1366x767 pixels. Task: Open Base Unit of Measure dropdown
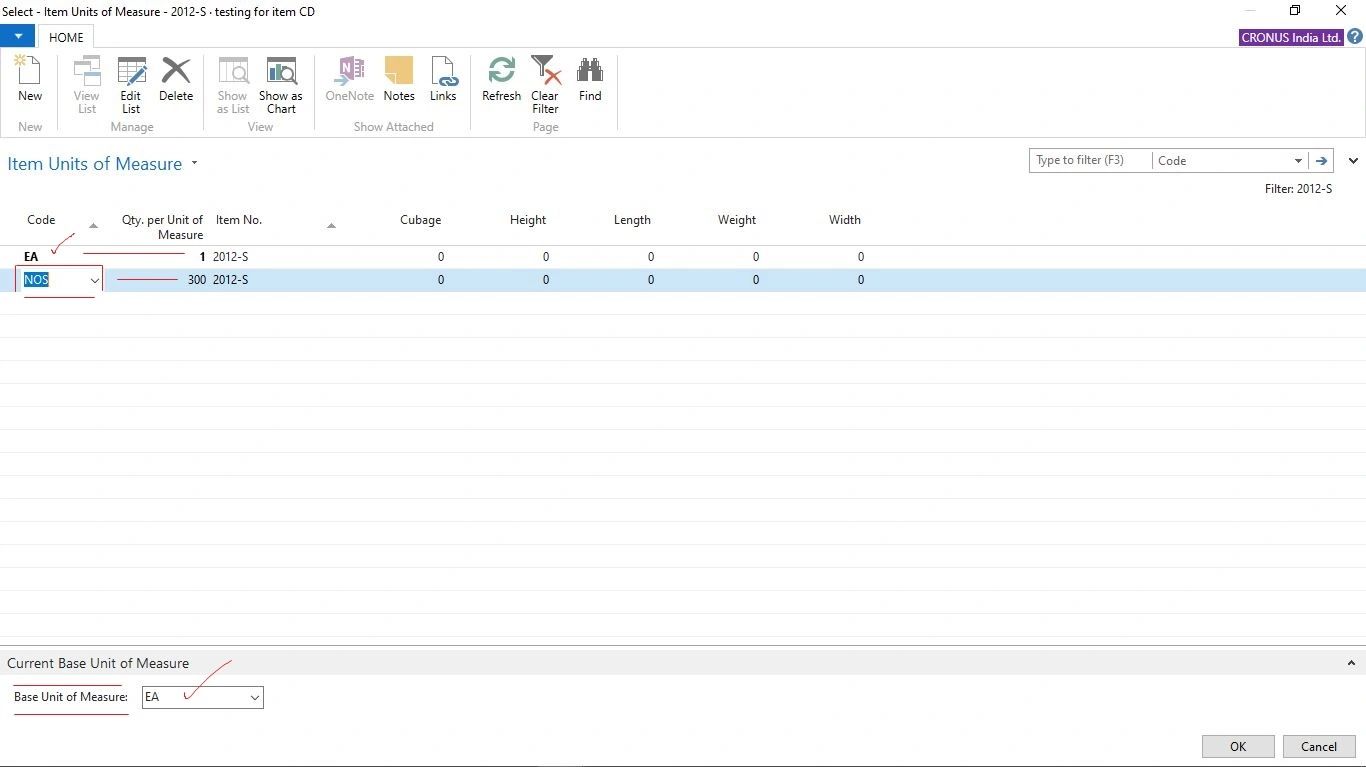tap(255, 698)
